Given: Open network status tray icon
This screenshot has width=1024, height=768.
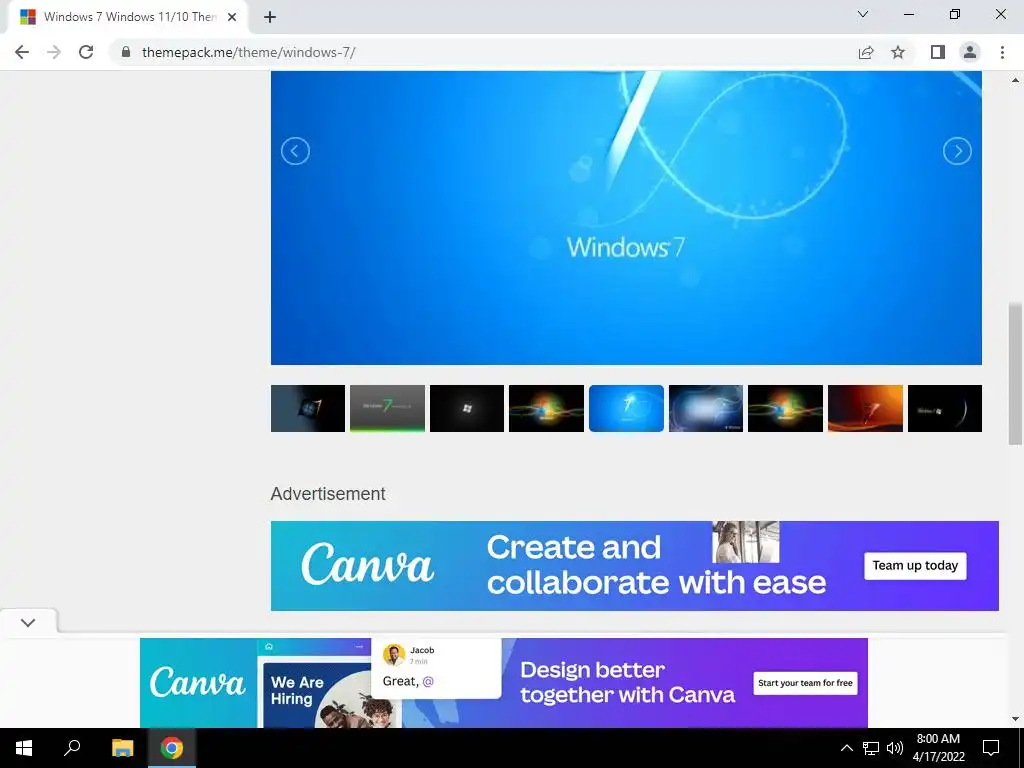Looking at the screenshot, I should pyautogui.click(x=871, y=748).
